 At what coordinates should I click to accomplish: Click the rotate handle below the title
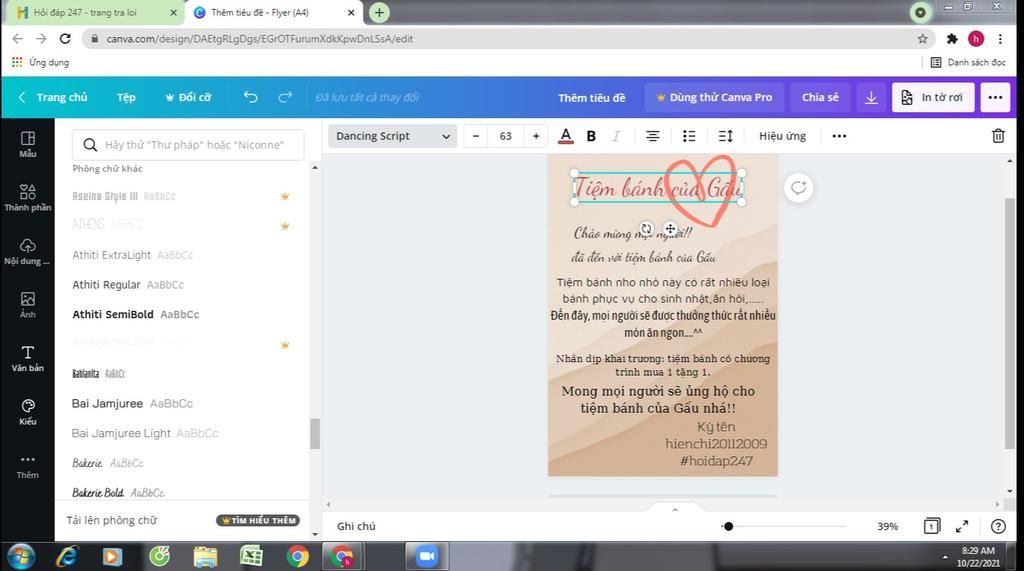click(x=646, y=229)
